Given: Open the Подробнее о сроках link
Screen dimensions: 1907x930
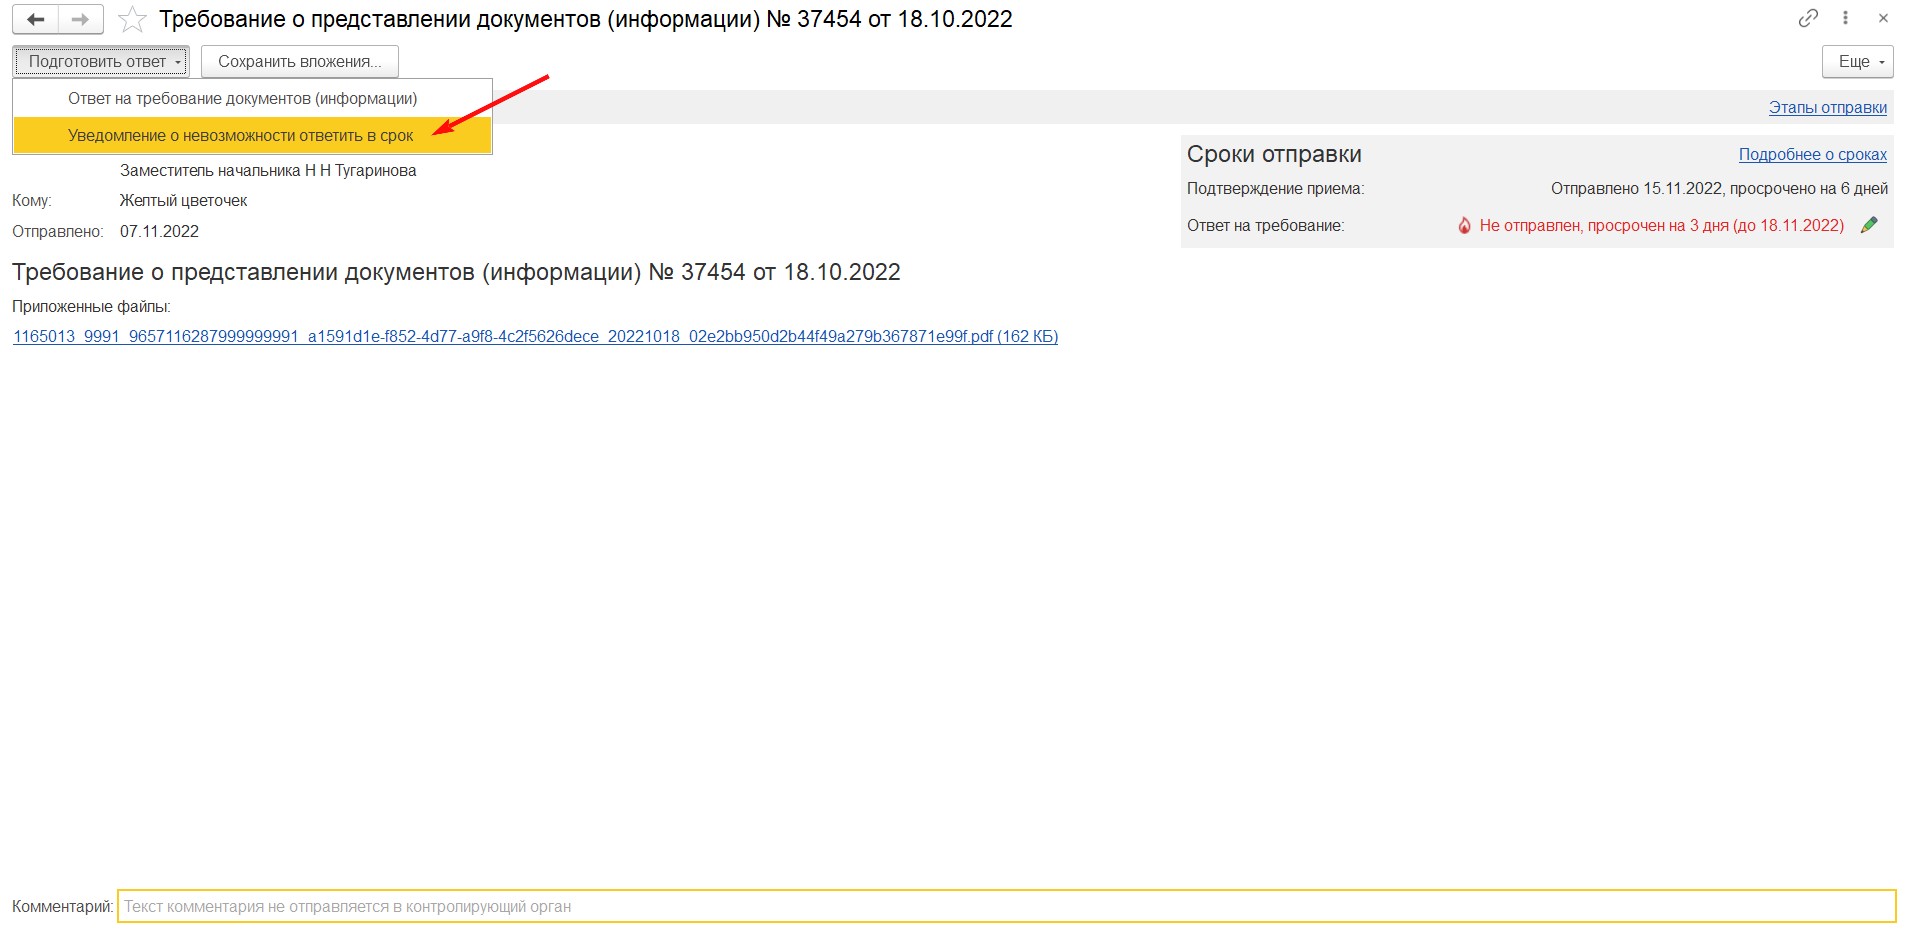Looking at the screenshot, I should (x=1813, y=154).
